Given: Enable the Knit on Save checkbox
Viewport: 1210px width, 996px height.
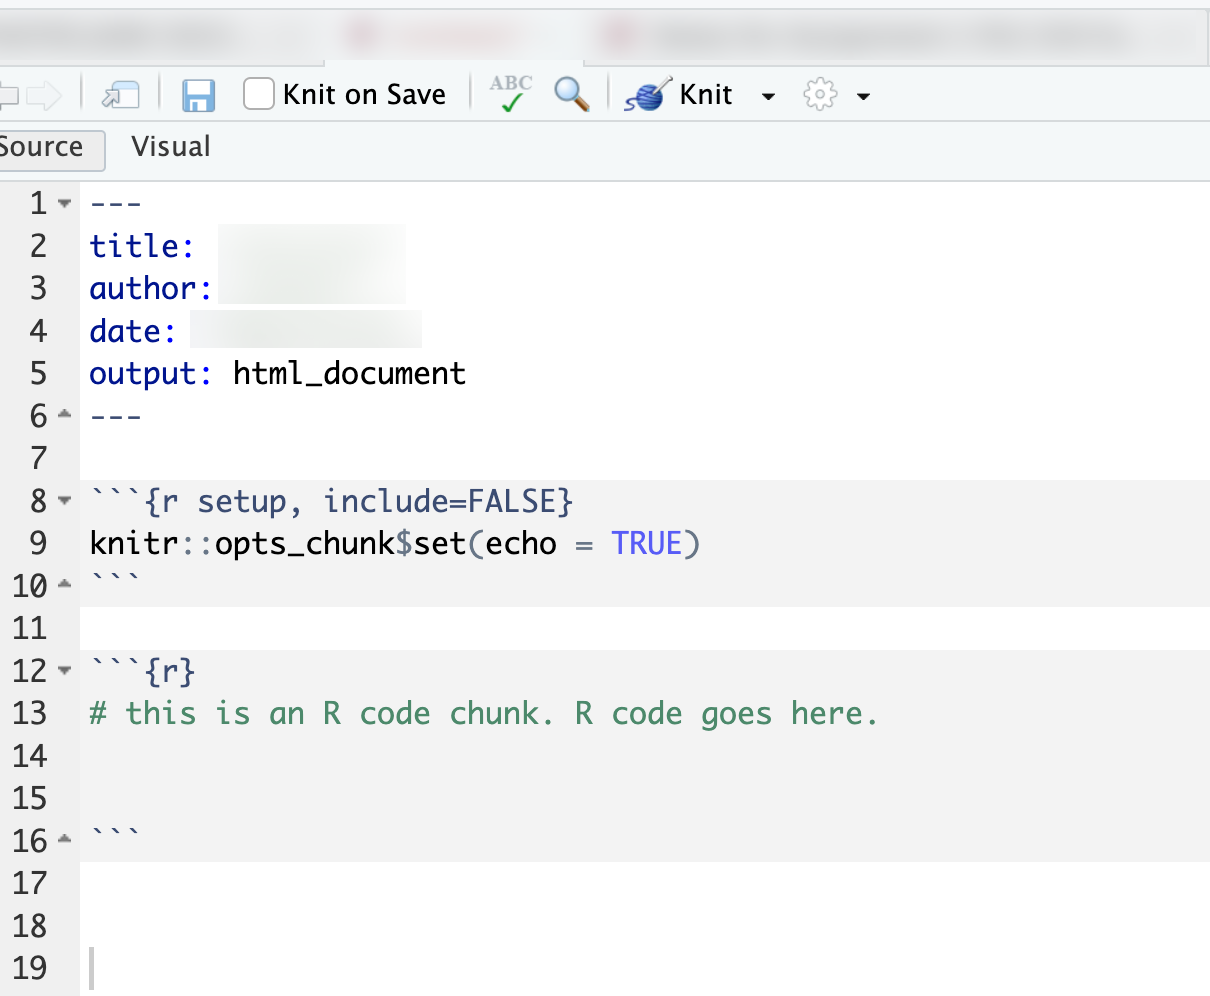Looking at the screenshot, I should [258, 93].
